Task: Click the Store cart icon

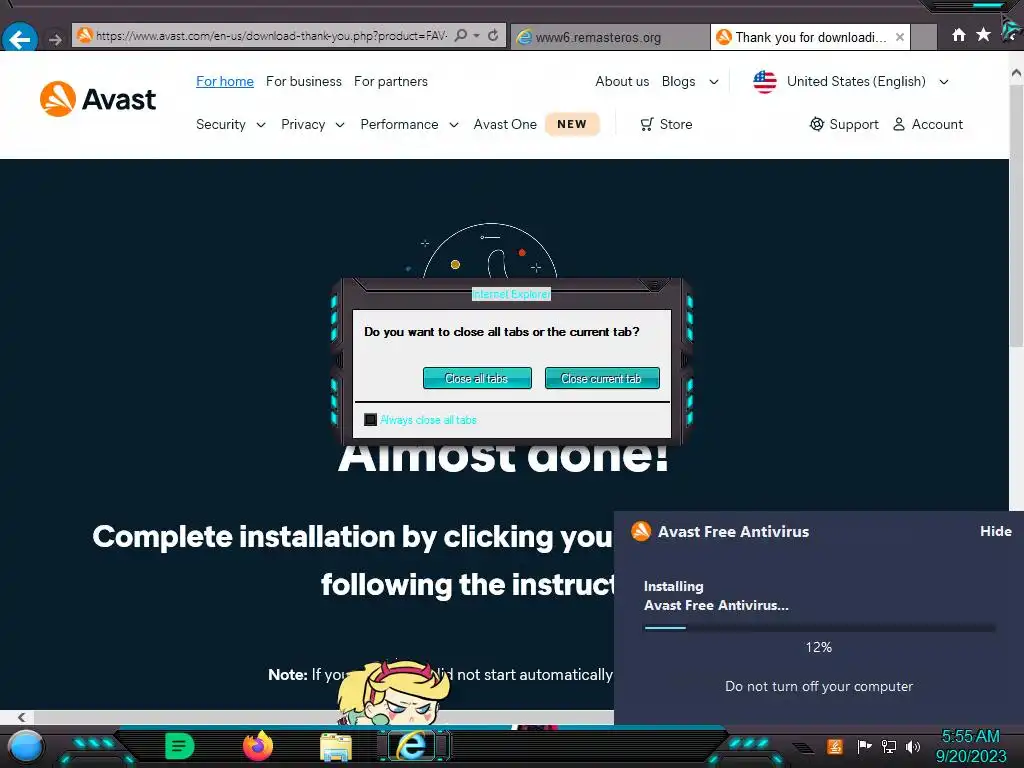Action: [x=647, y=124]
